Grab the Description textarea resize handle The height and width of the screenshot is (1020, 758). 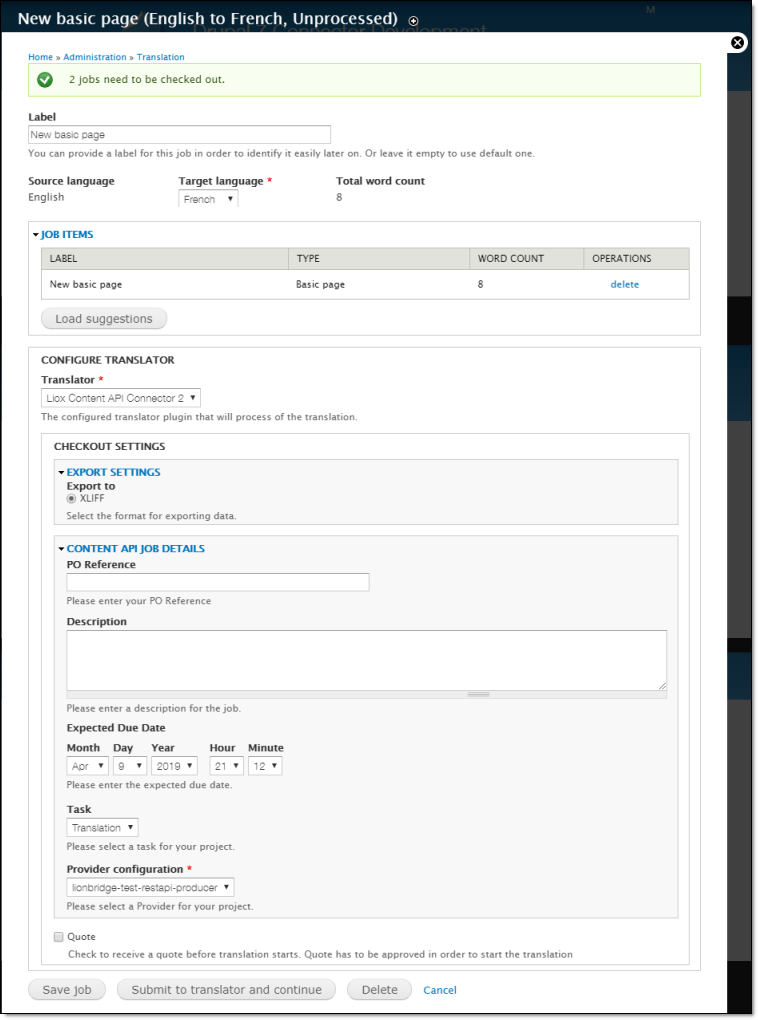pos(478,694)
